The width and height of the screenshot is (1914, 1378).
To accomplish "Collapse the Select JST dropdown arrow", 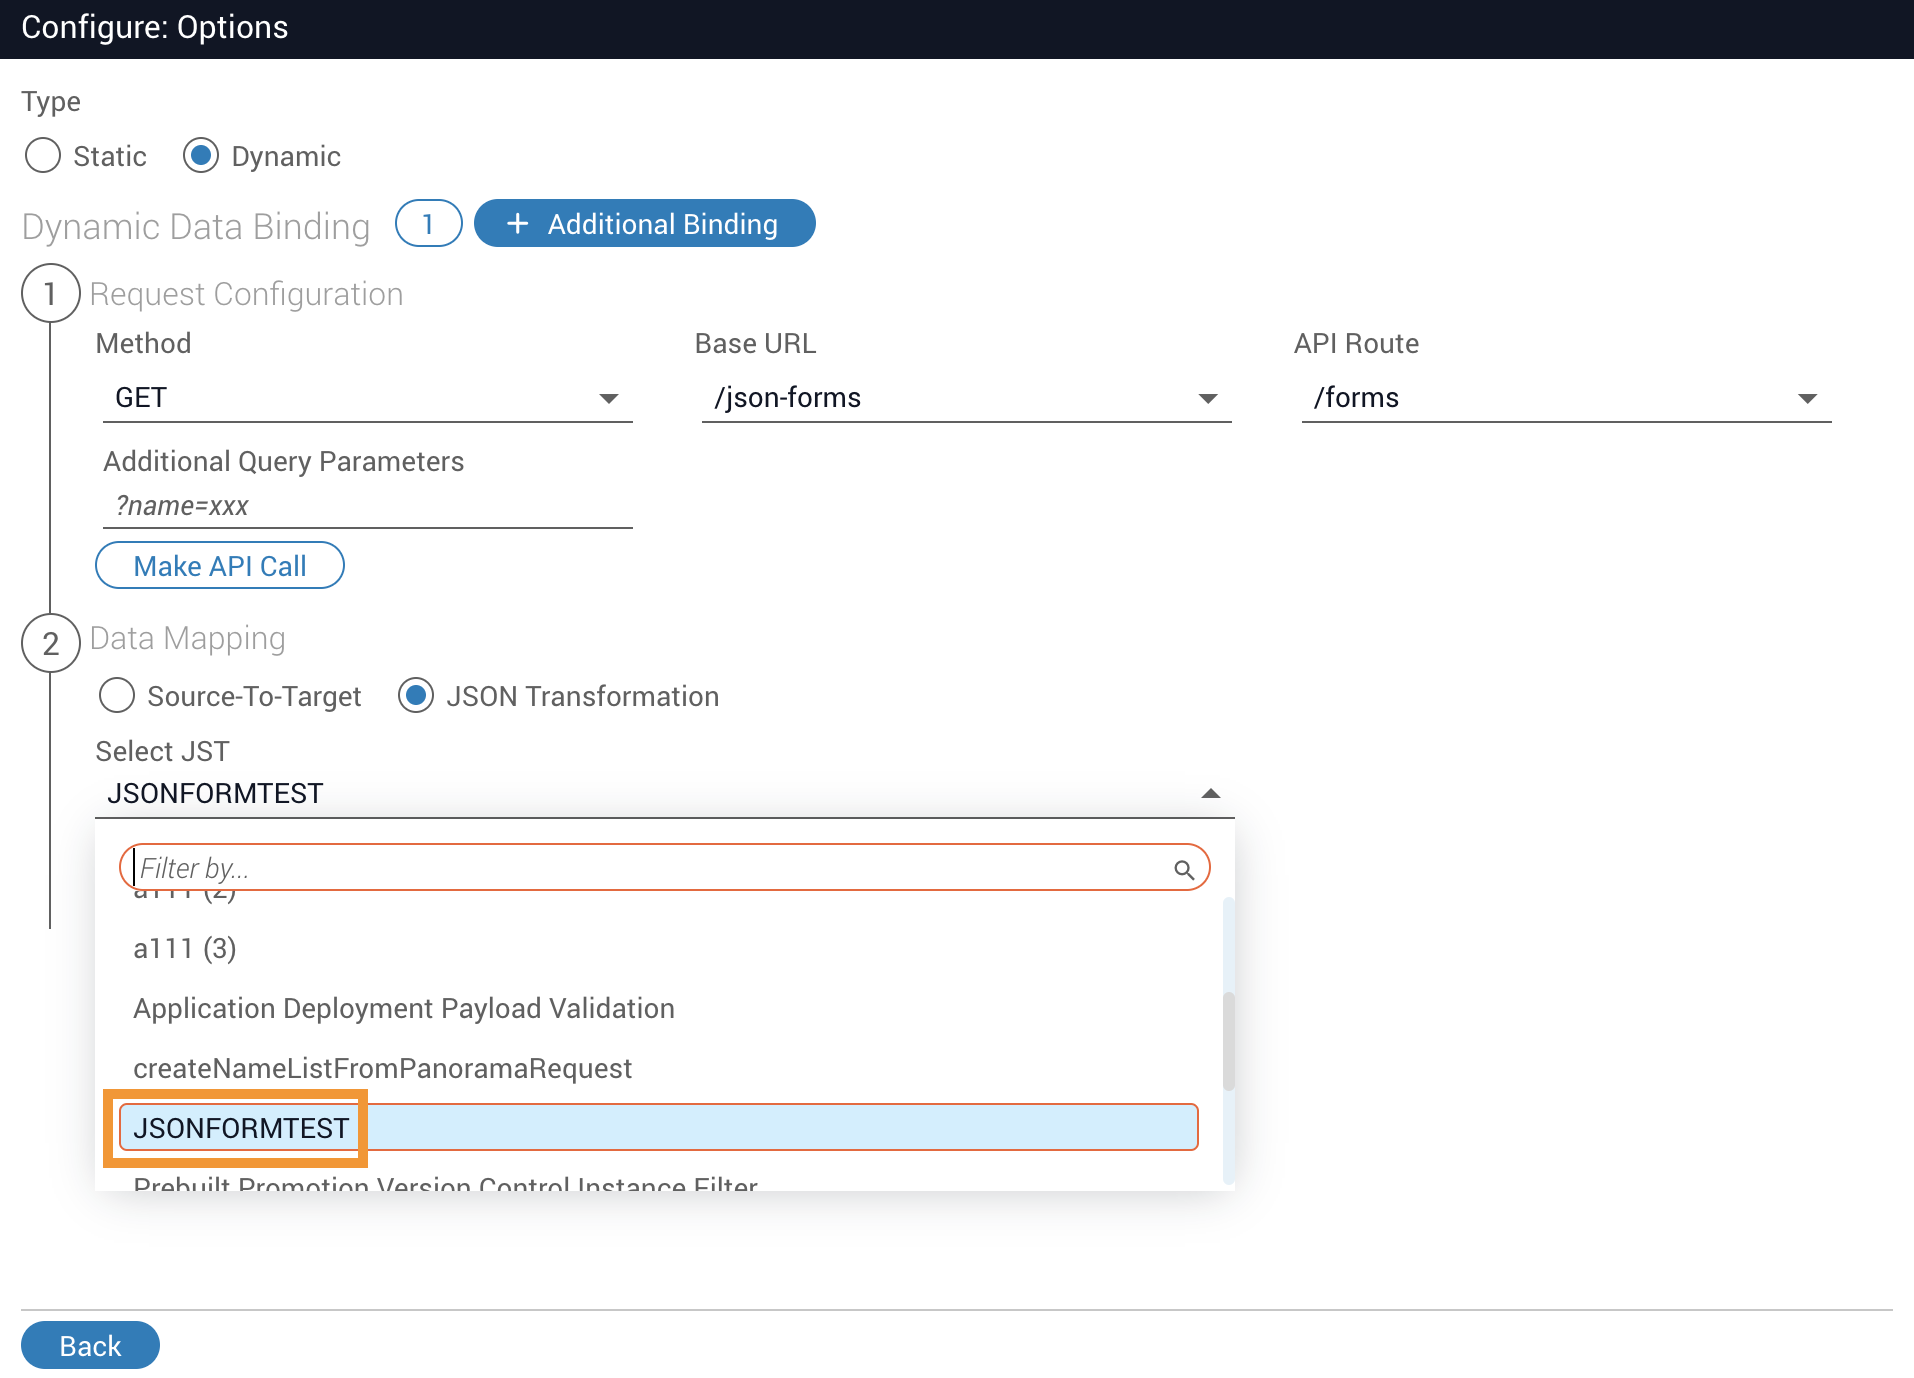I will 1210,794.
